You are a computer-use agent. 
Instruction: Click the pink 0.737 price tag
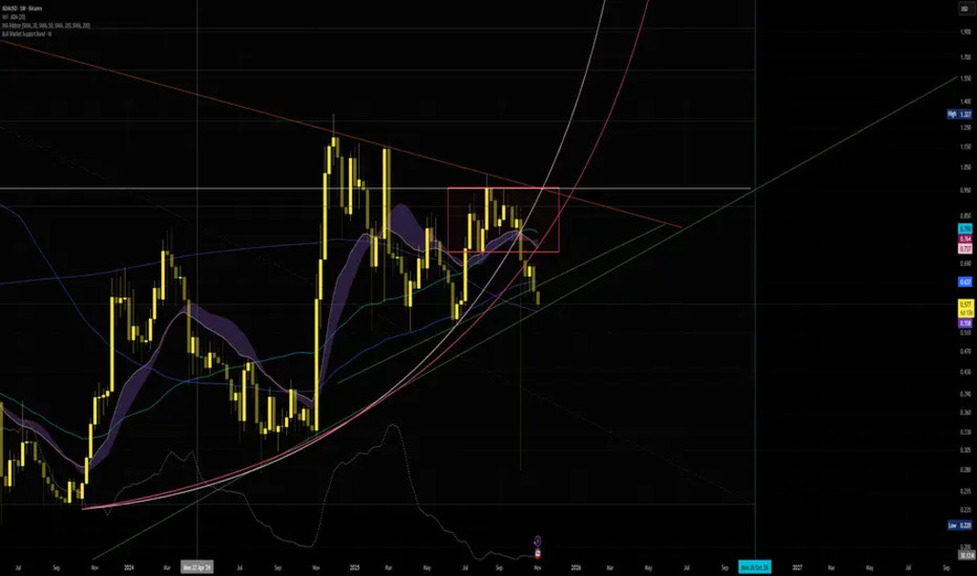tap(966, 248)
